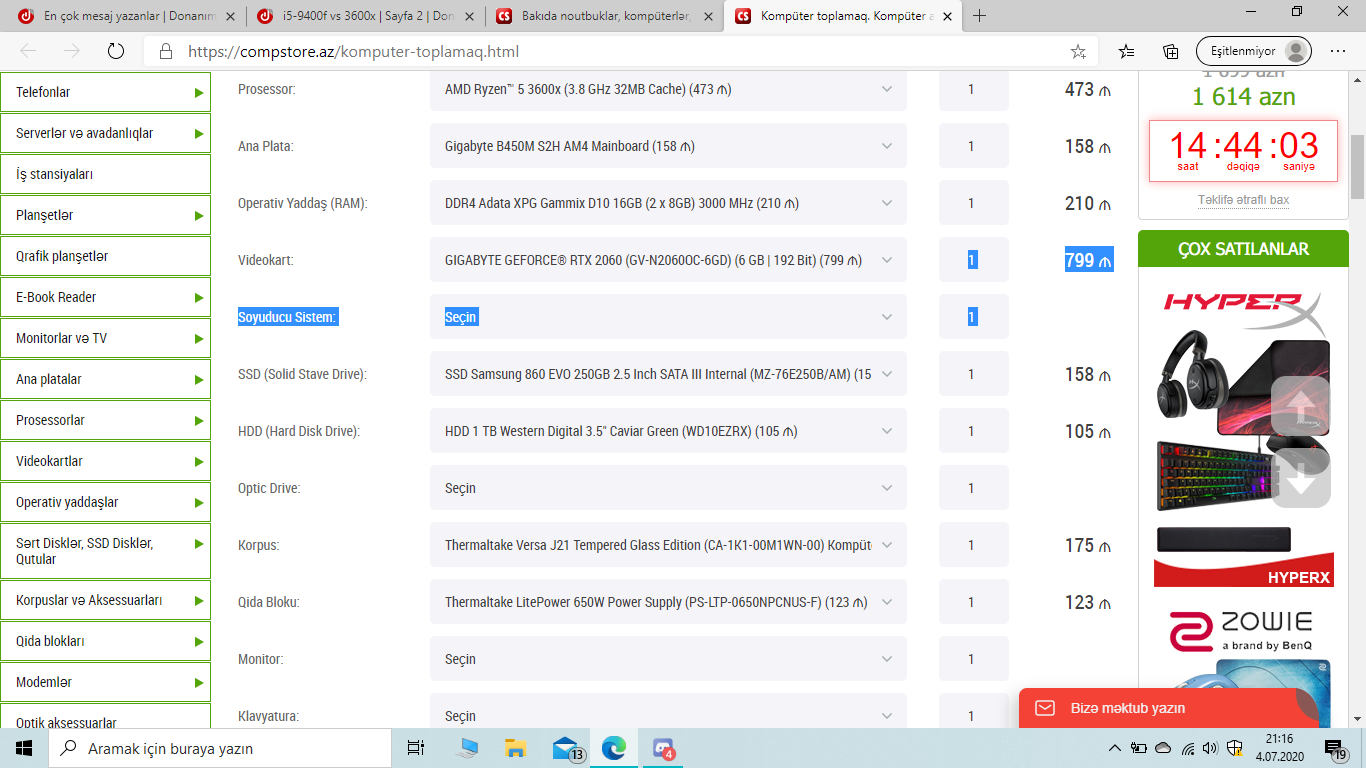Open Monitorlar və TV category
The width and height of the screenshot is (1366, 768).
pos(105,338)
